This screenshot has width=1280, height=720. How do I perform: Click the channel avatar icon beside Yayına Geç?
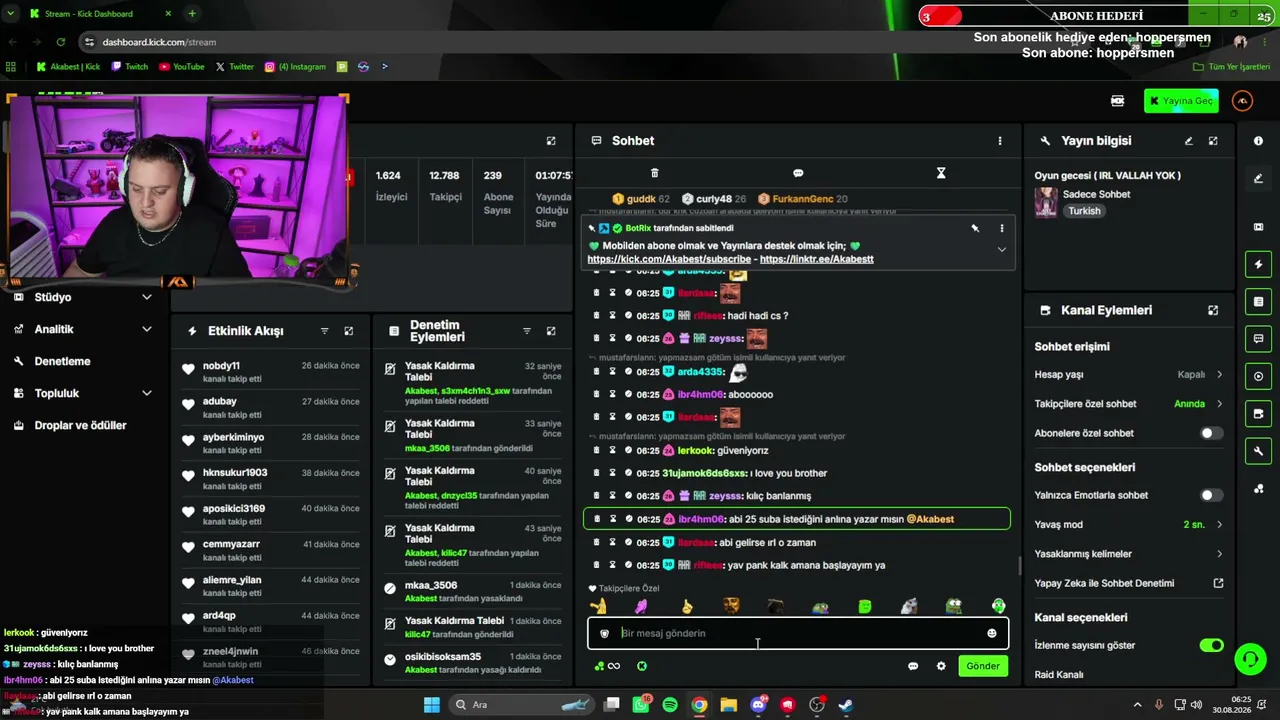(1242, 101)
